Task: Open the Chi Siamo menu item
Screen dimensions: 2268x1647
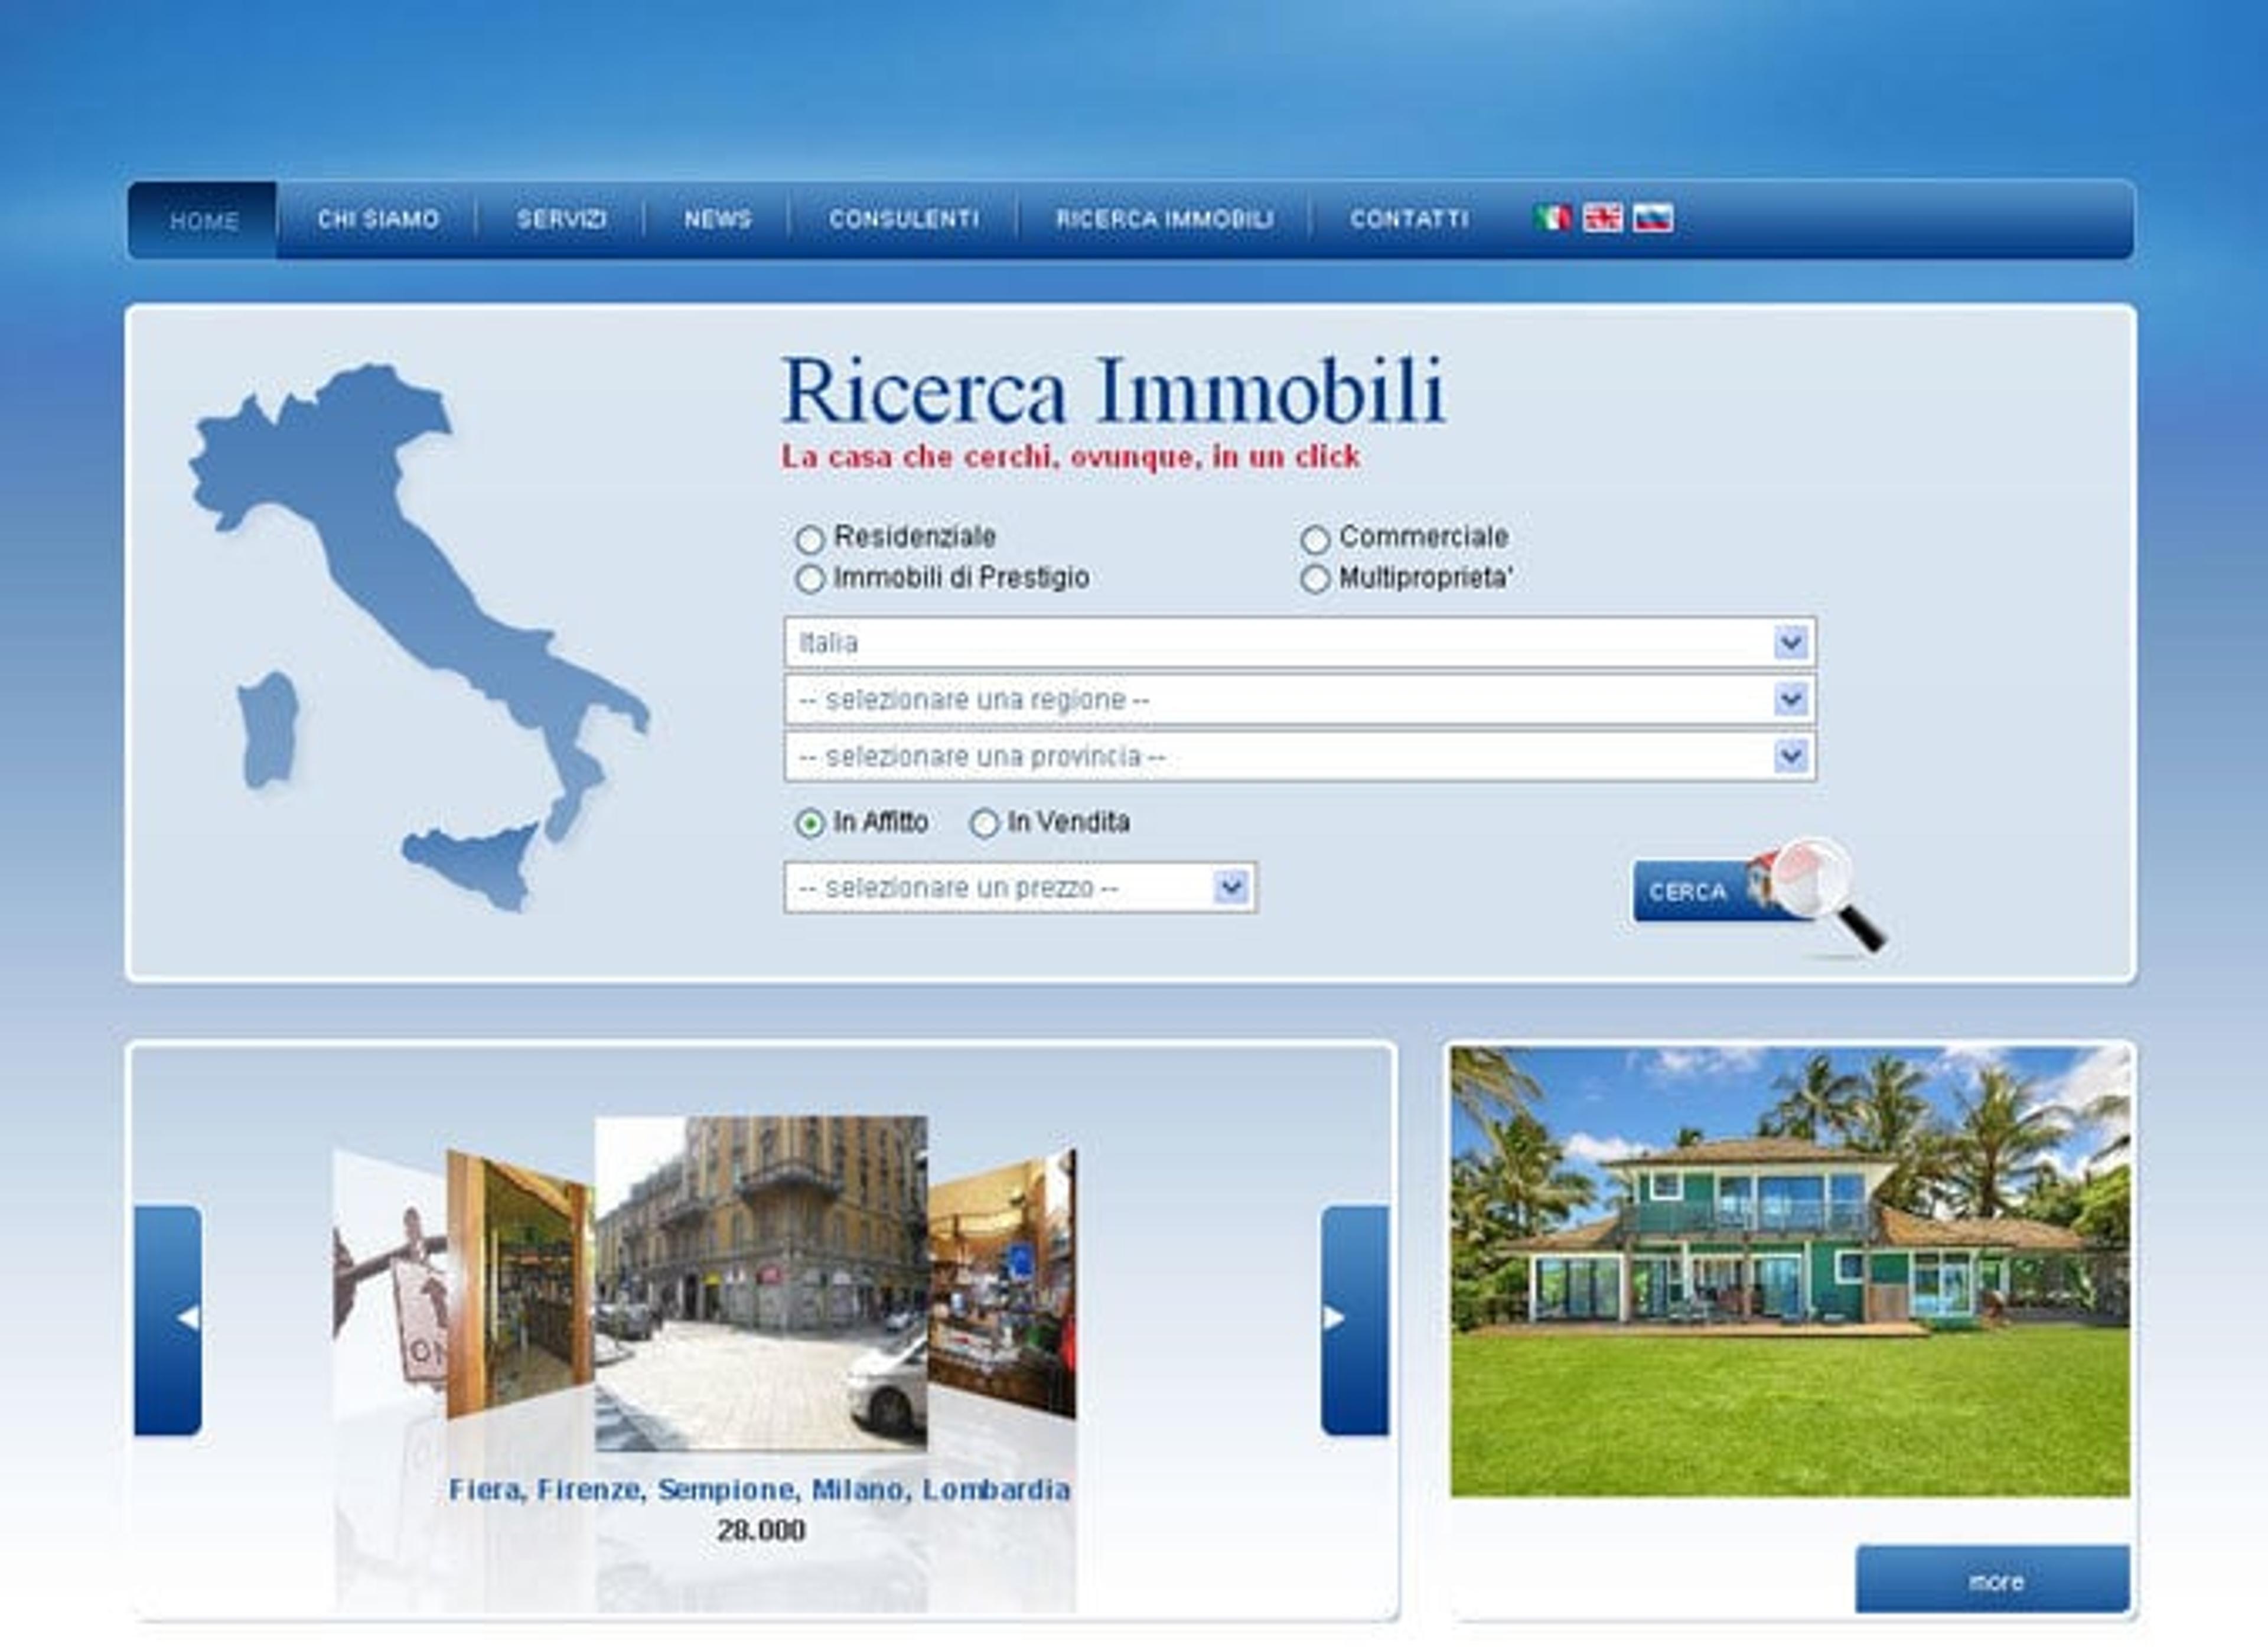Action: coord(378,219)
